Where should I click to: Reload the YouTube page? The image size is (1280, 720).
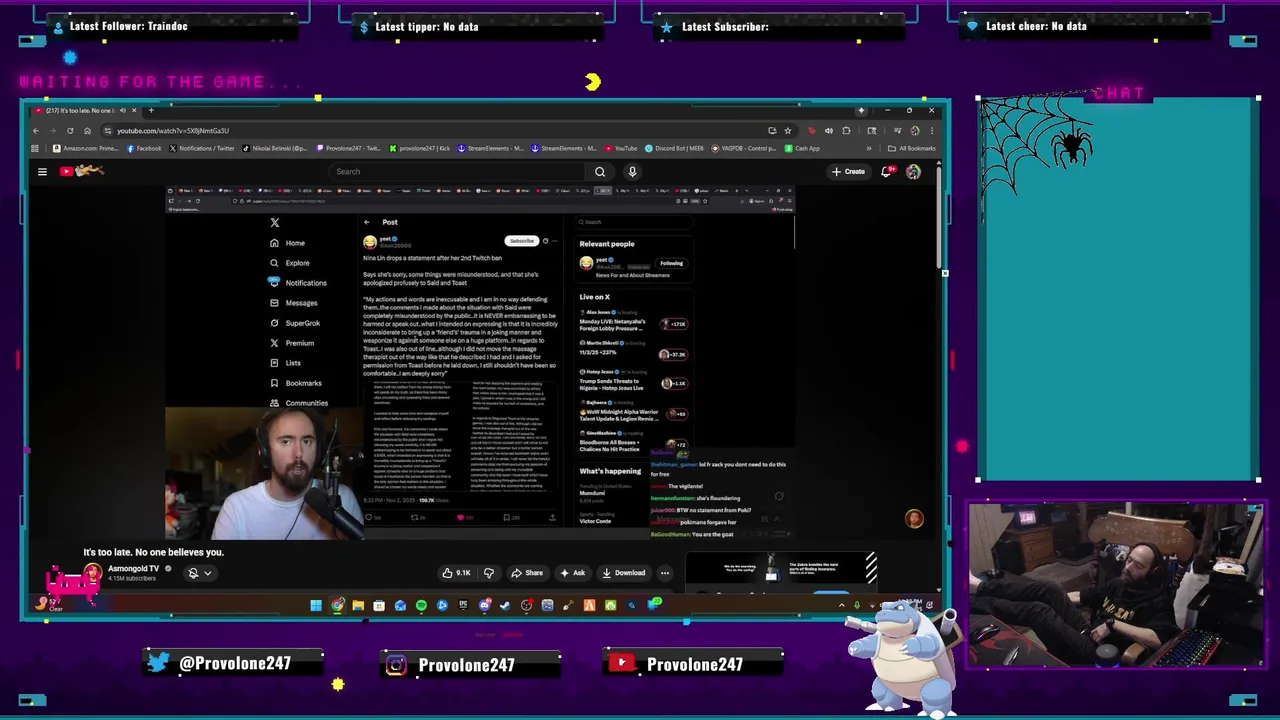pyautogui.click(x=70, y=130)
